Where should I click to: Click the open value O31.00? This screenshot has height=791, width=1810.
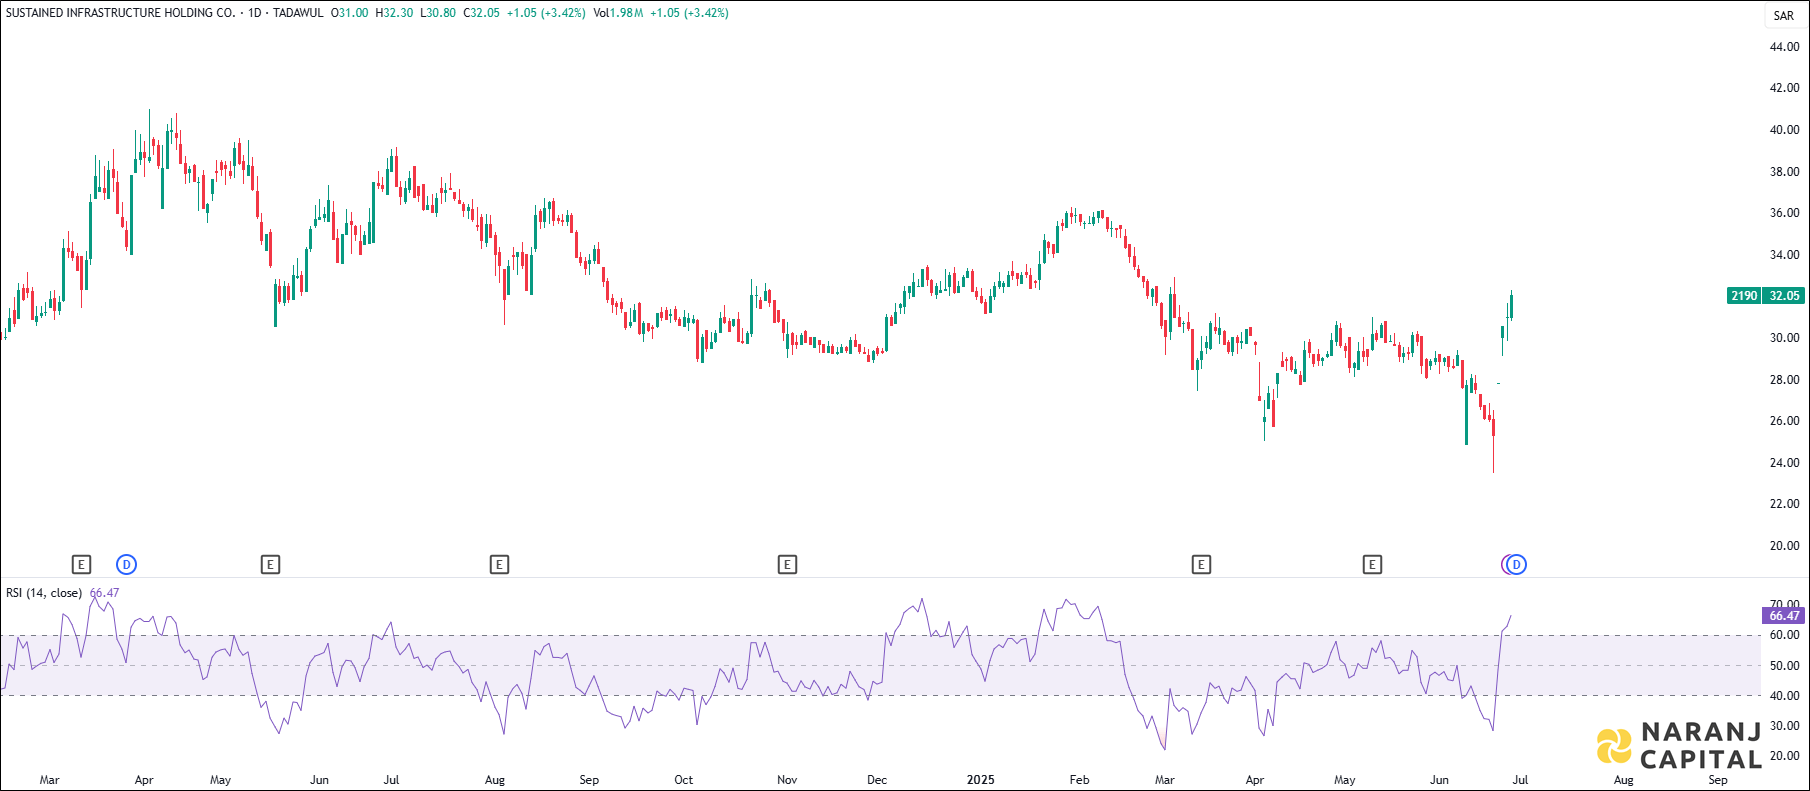point(349,13)
